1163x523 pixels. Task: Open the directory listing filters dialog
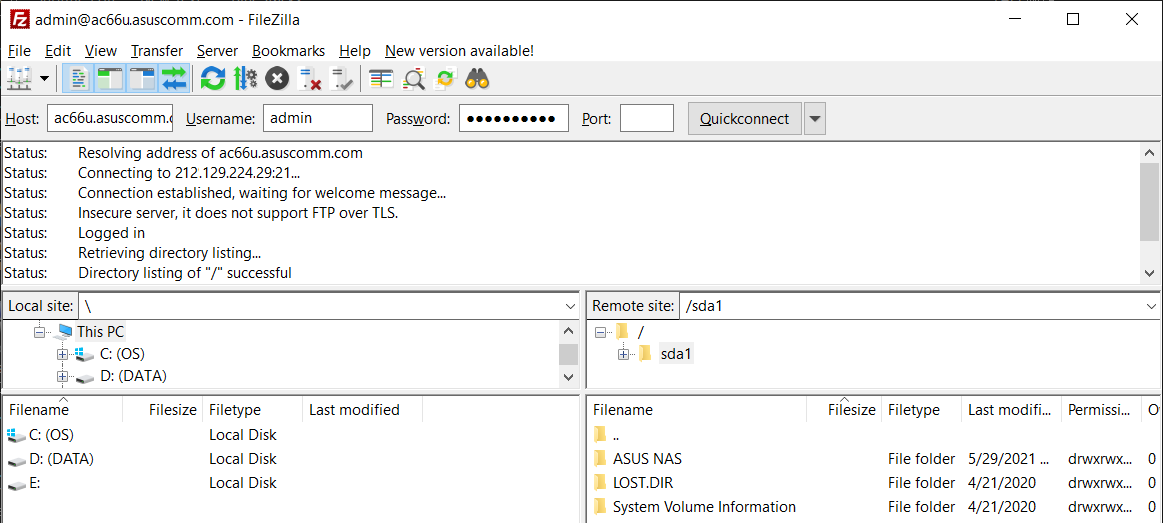pyautogui.click(x=381, y=78)
